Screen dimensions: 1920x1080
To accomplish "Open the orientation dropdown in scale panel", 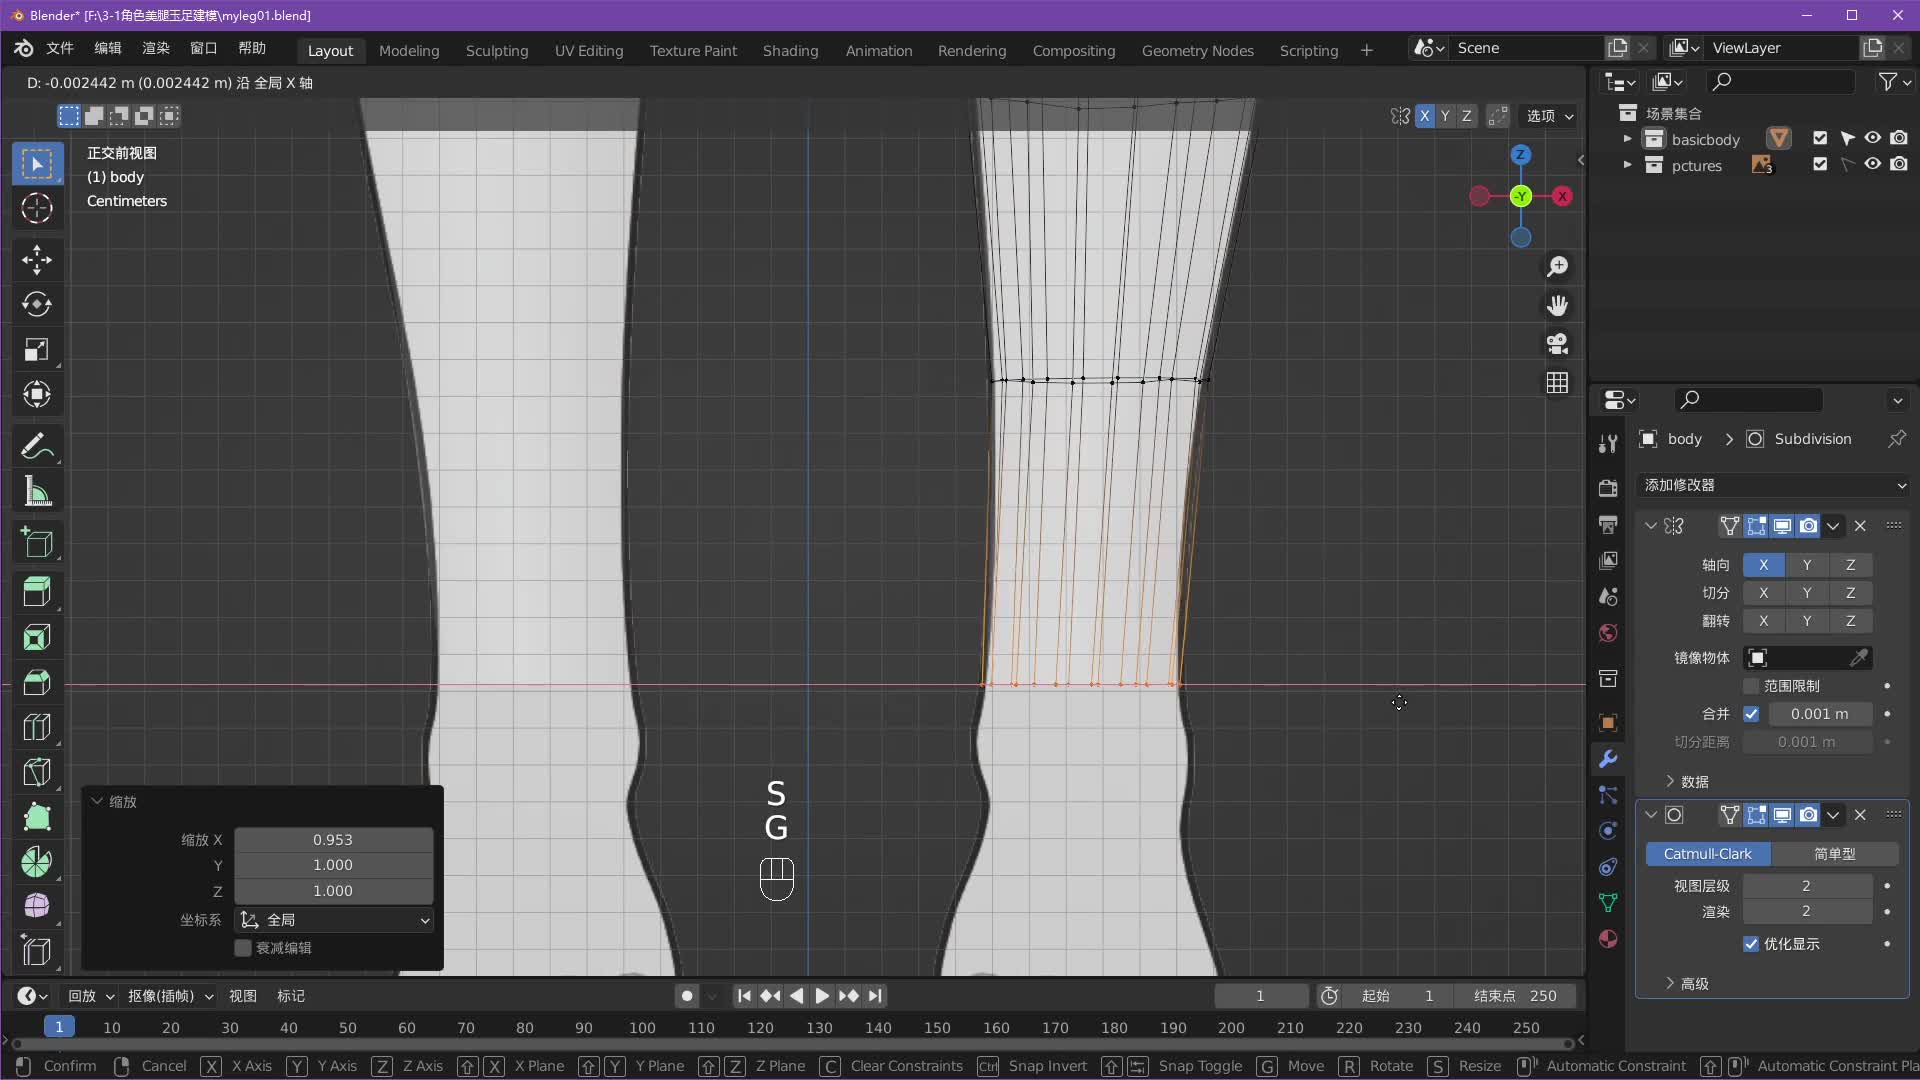I will click(x=335, y=920).
